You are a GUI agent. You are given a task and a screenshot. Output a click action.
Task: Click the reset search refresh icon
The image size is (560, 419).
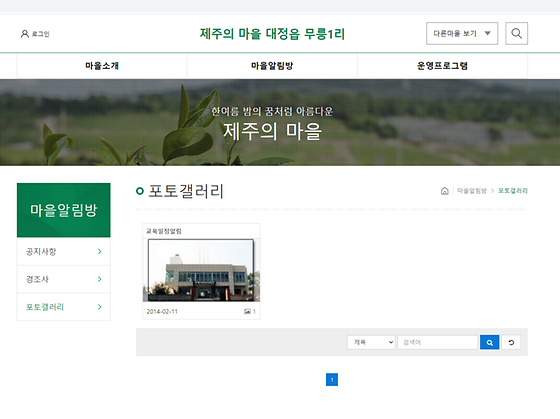point(511,342)
